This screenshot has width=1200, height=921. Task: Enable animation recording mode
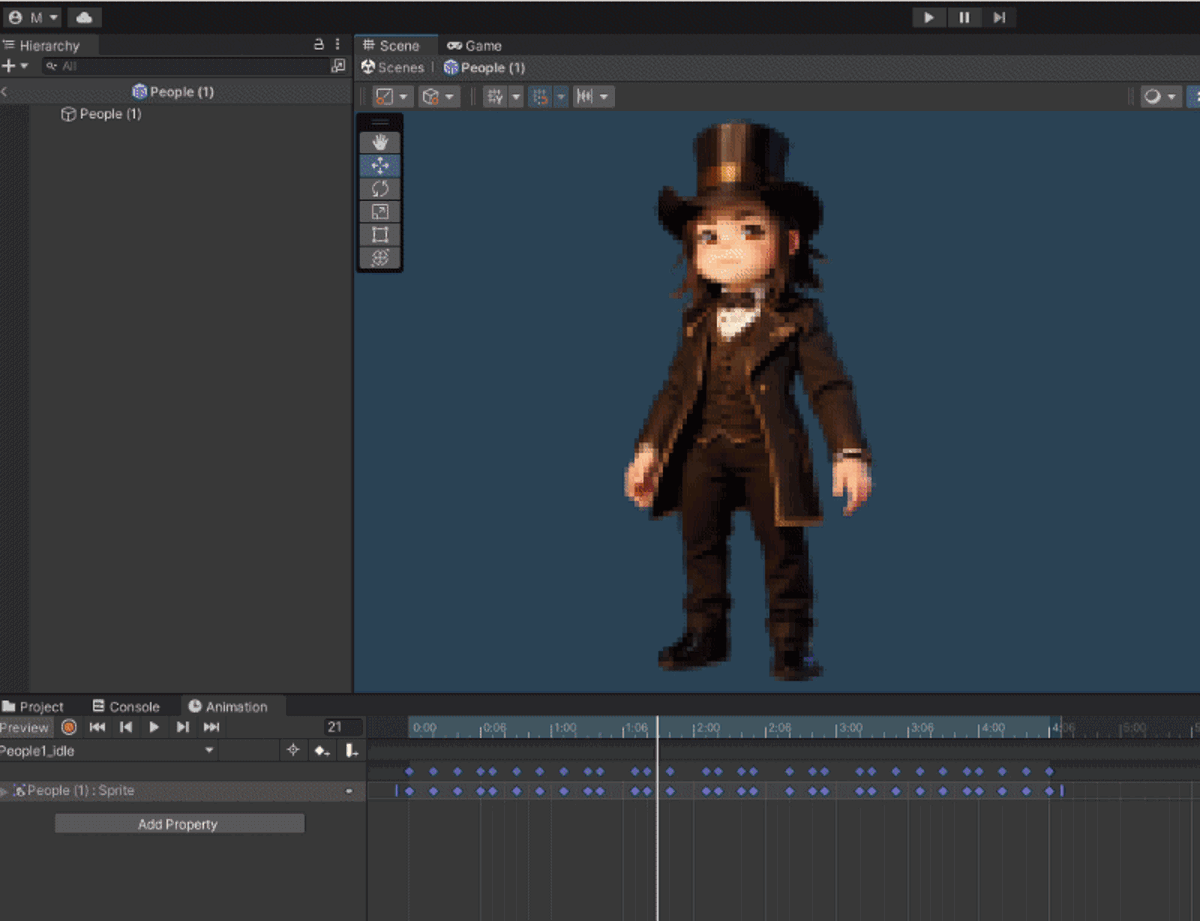(x=68, y=727)
